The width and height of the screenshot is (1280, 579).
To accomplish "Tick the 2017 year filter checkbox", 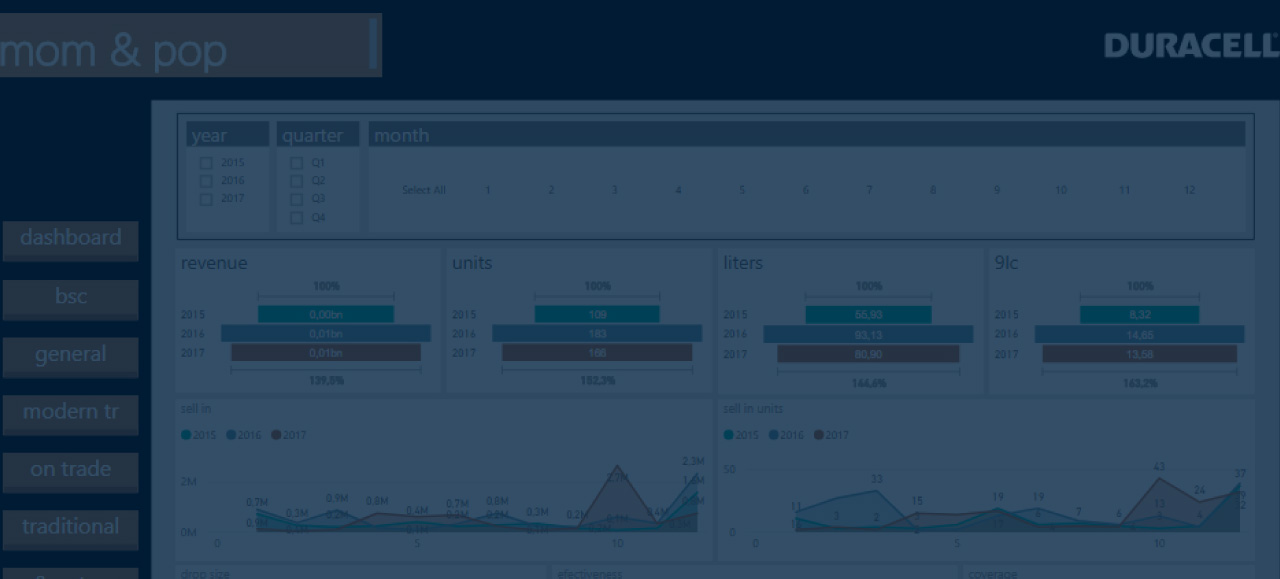I will coord(206,199).
